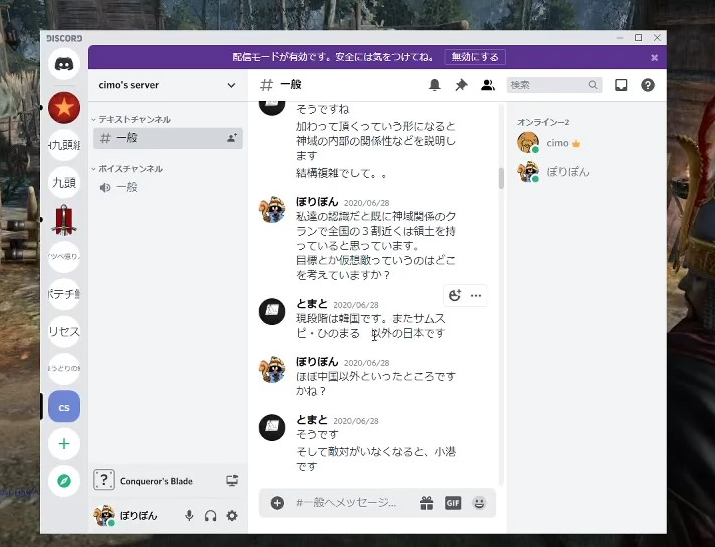Toggle microphone mute

tap(189, 516)
